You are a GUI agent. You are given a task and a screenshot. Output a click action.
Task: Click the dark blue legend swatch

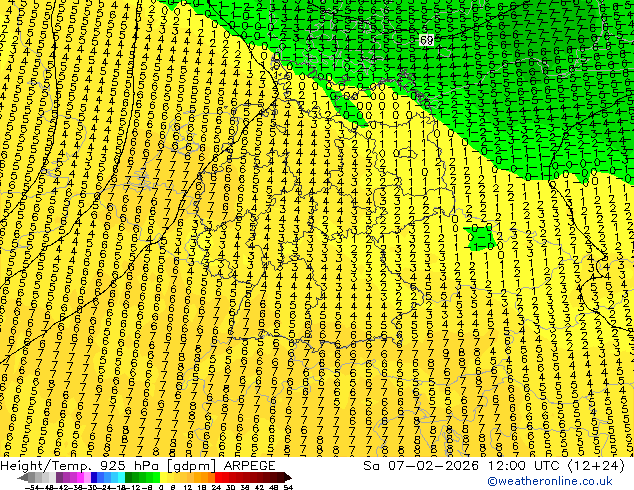coord(94,477)
